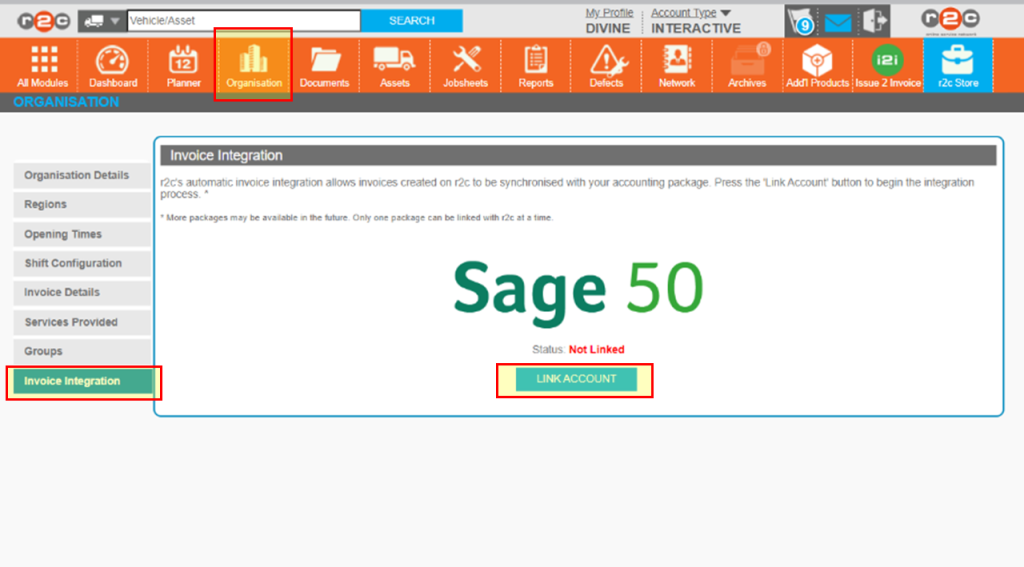Viewport: 1024px width, 567px height.
Task: Click the INTERACTIVE account type text
Action: [696, 28]
